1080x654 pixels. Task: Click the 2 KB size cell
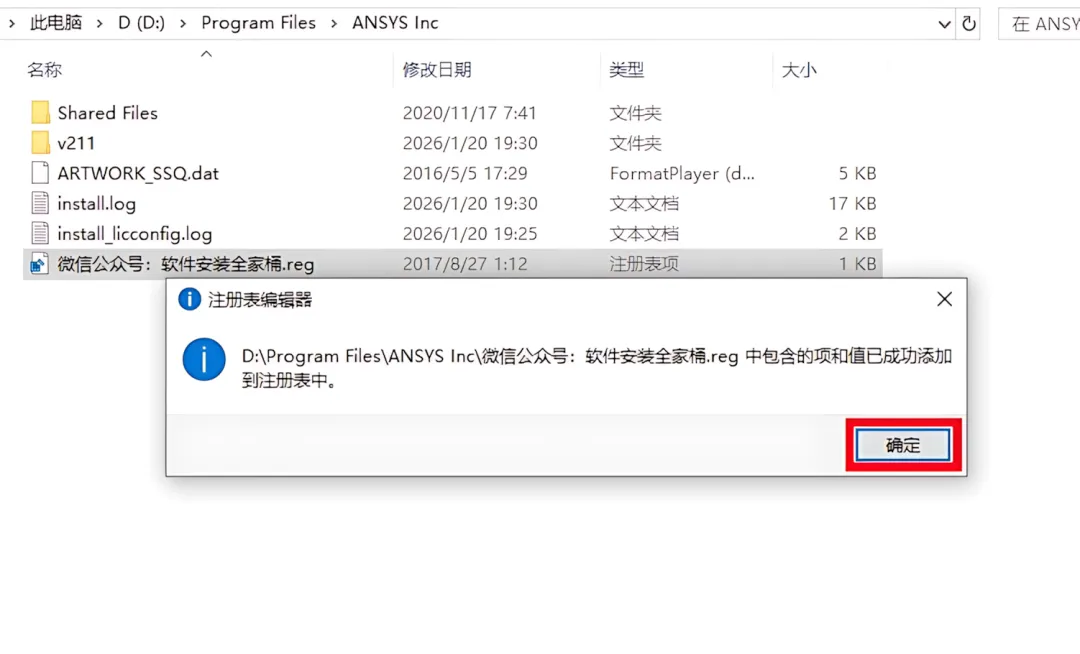[857, 234]
